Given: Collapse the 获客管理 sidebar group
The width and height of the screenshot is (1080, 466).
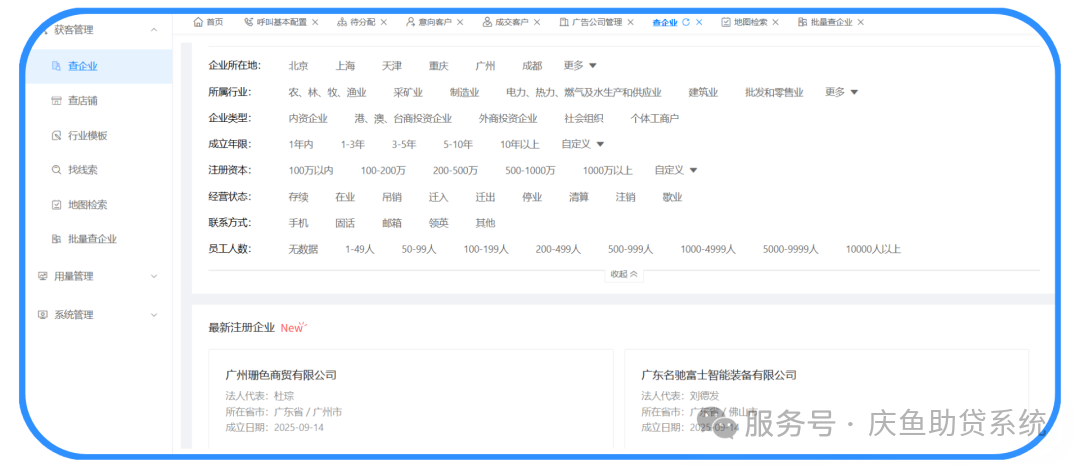Looking at the screenshot, I should click(154, 30).
